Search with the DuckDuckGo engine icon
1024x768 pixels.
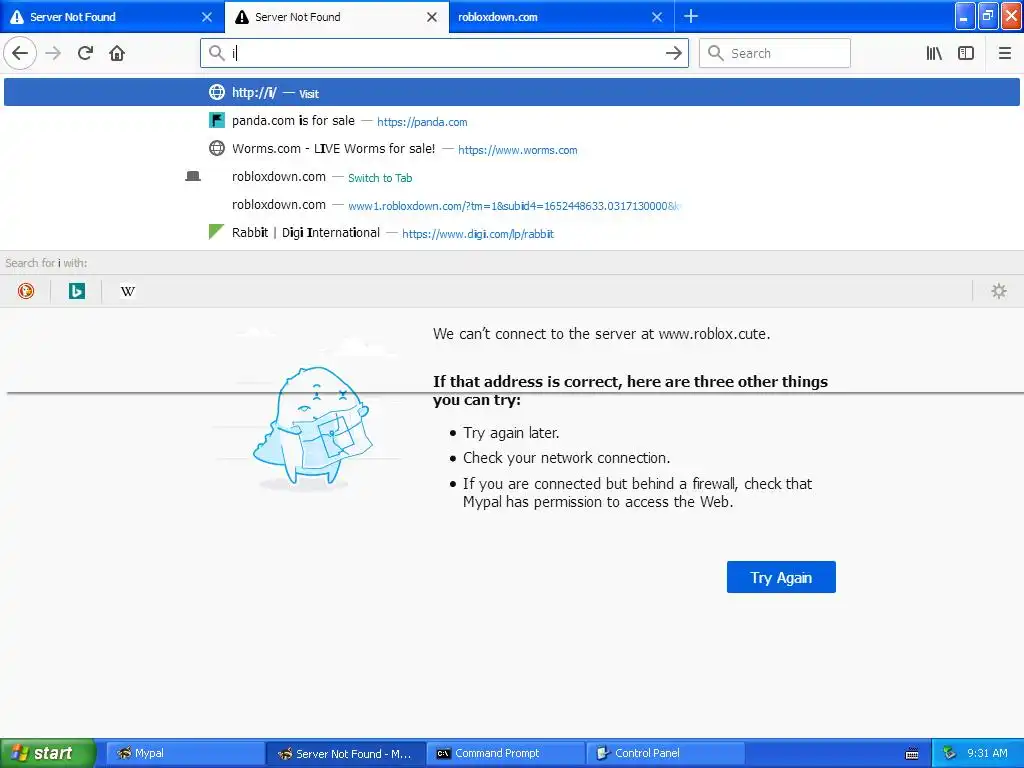pos(25,291)
